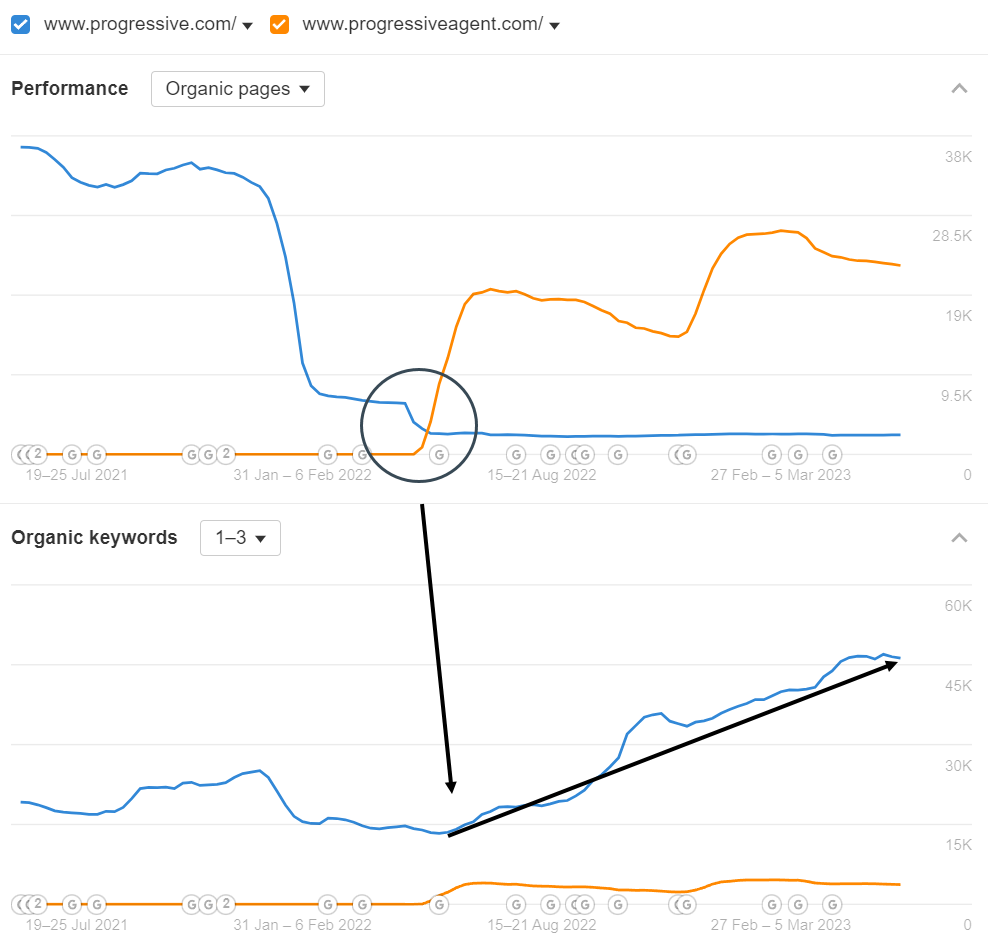
Task: Click the www.progressiveagent.com/ domain label
Action: (423, 25)
